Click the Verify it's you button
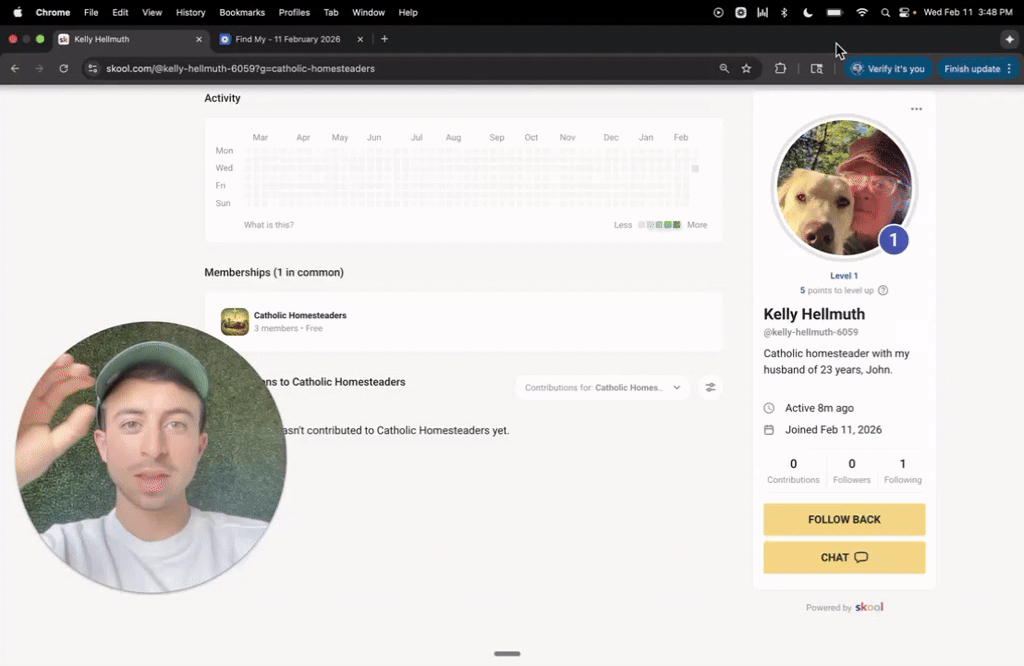1024x666 pixels. (x=889, y=68)
